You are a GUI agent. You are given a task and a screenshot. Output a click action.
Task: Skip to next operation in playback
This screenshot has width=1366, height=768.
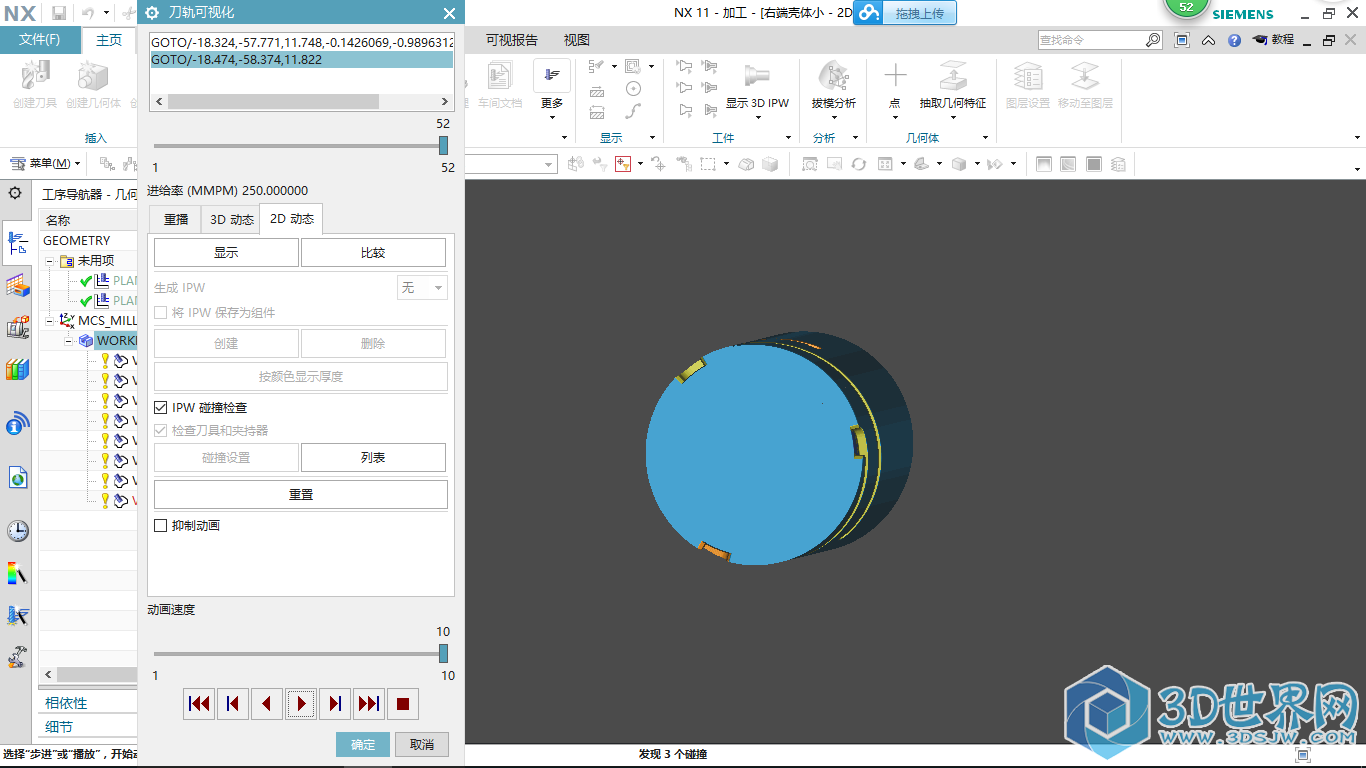click(x=369, y=704)
